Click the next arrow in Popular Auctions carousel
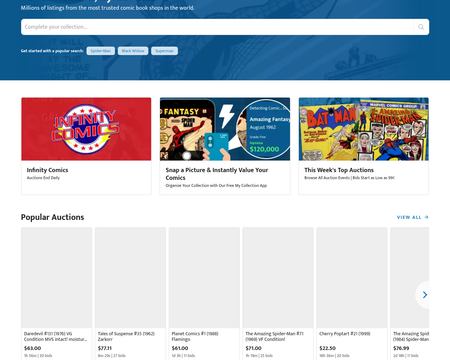The height and width of the screenshot is (360, 450). click(425, 295)
